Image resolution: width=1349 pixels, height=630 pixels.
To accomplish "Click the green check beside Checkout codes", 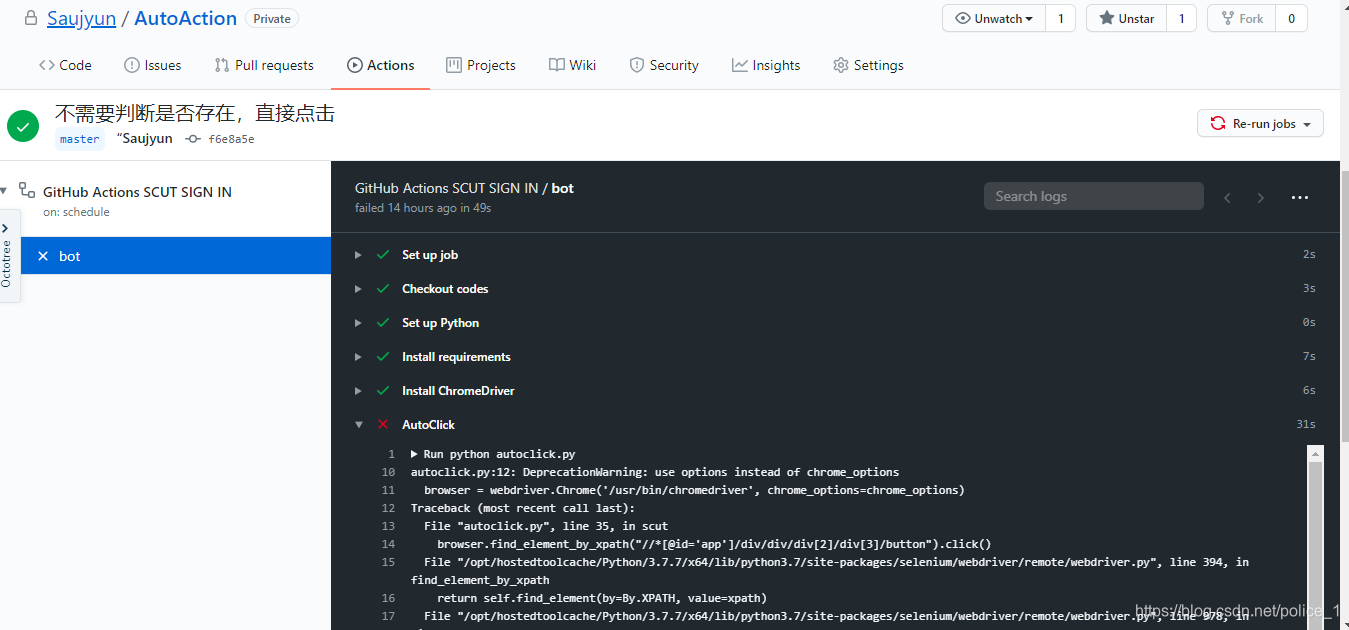I will tap(383, 289).
